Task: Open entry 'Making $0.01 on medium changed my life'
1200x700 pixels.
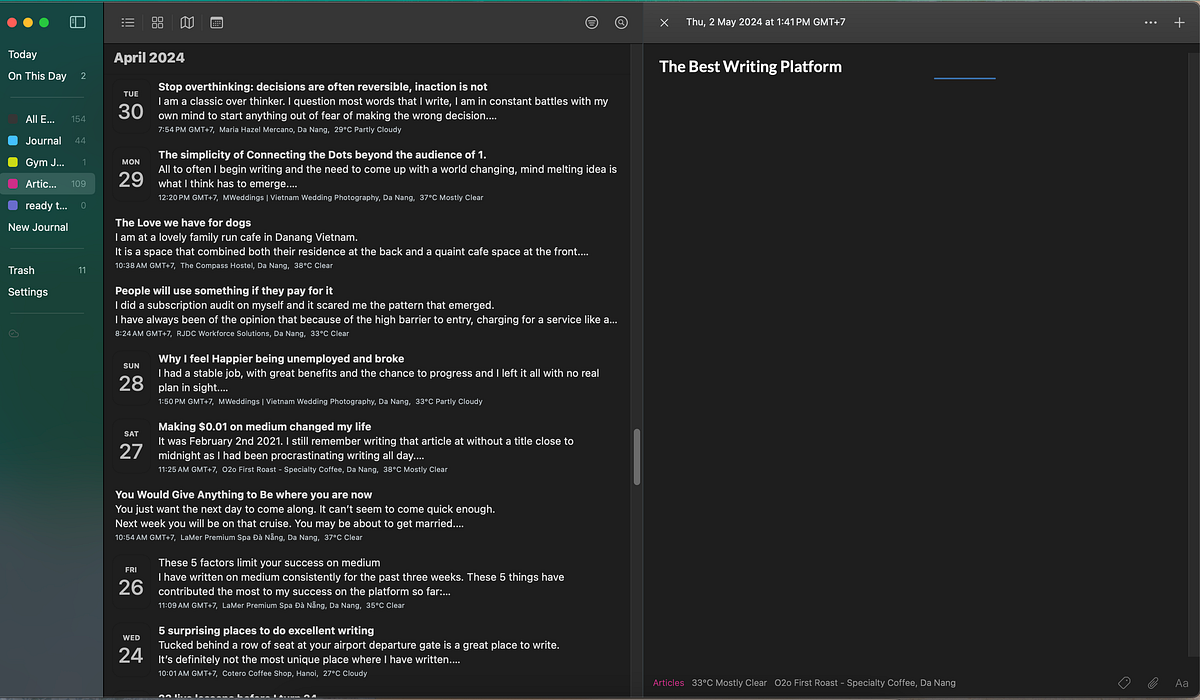Action: [x=366, y=448]
